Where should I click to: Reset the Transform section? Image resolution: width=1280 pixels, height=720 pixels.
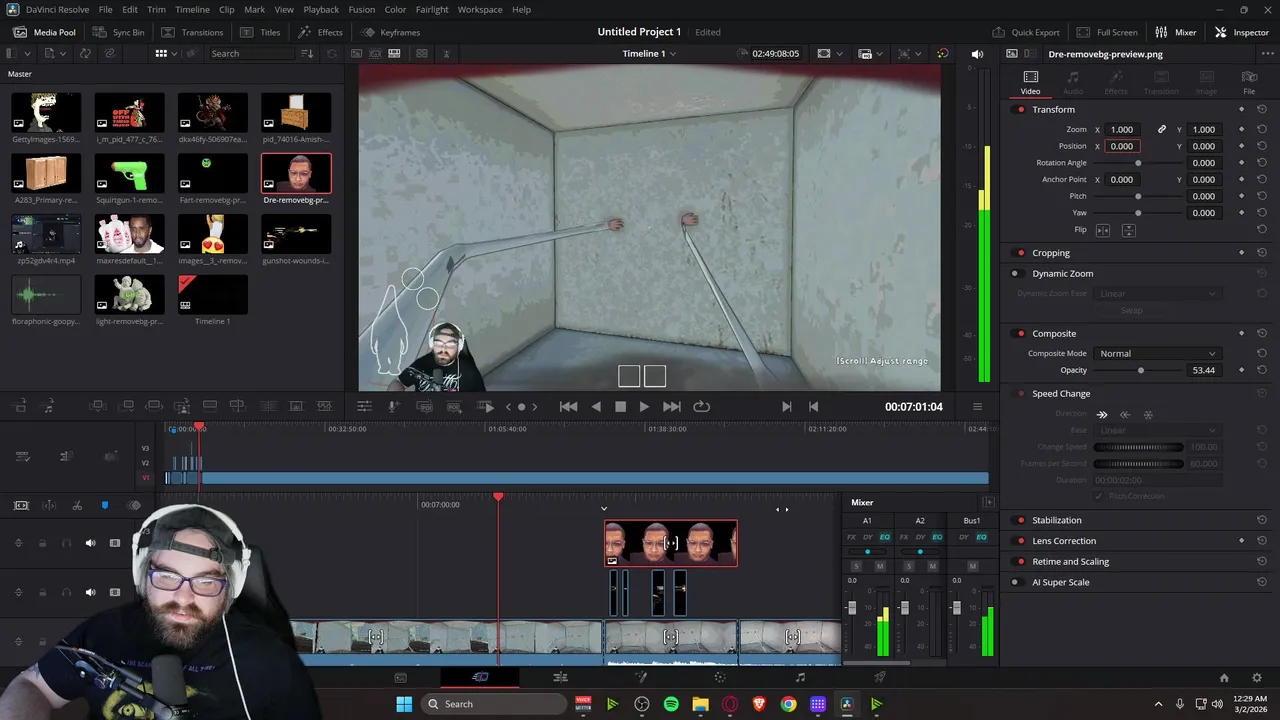coord(1262,109)
